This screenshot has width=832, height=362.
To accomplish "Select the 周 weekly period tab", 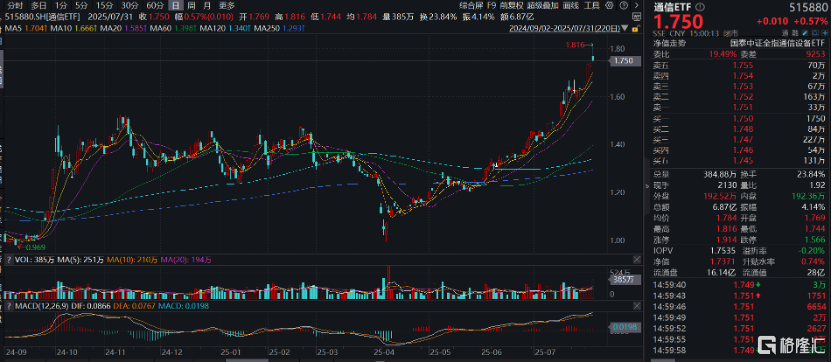I will [191, 6].
